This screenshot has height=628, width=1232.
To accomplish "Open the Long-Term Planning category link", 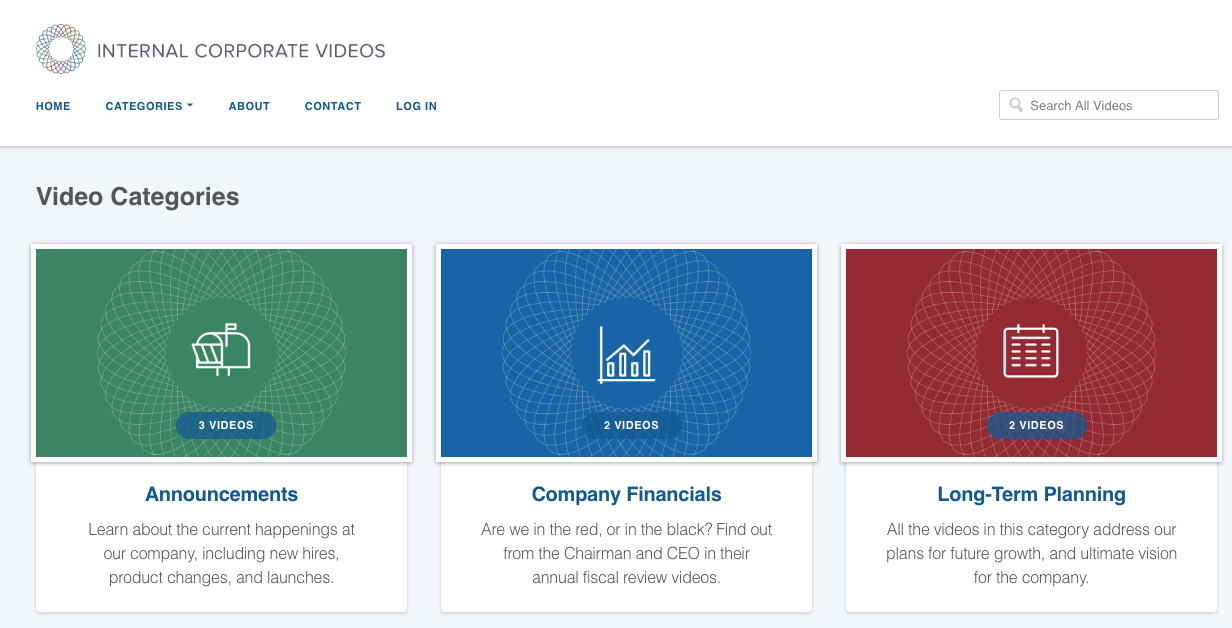I will pyautogui.click(x=1031, y=494).
